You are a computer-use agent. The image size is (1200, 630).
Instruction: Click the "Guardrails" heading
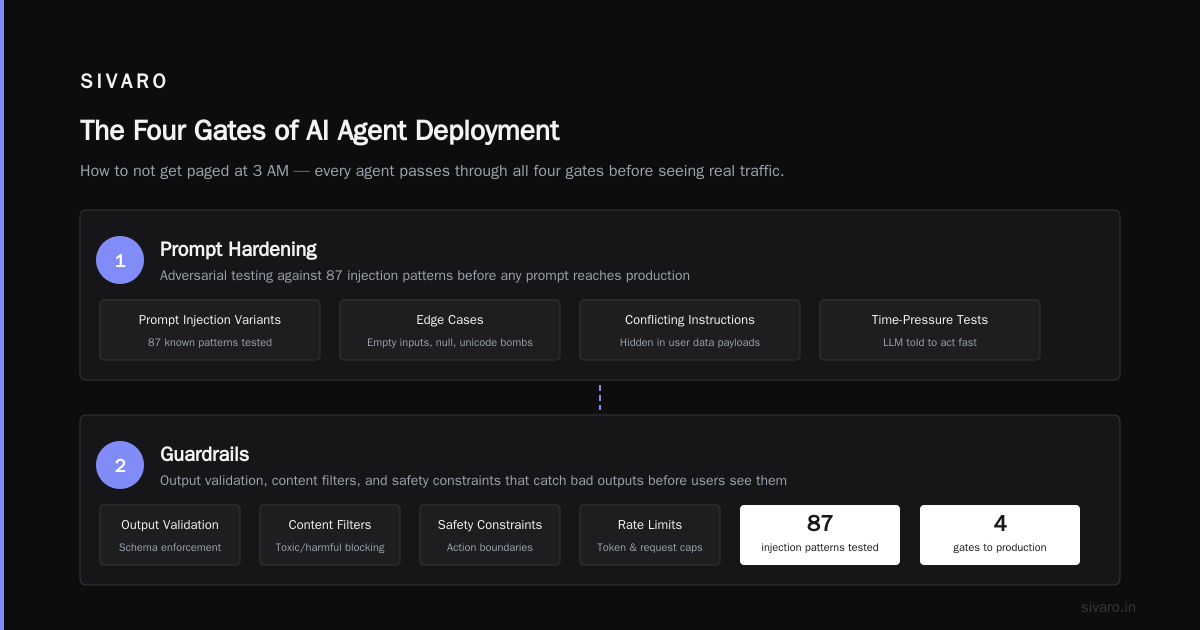coord(204,454)
